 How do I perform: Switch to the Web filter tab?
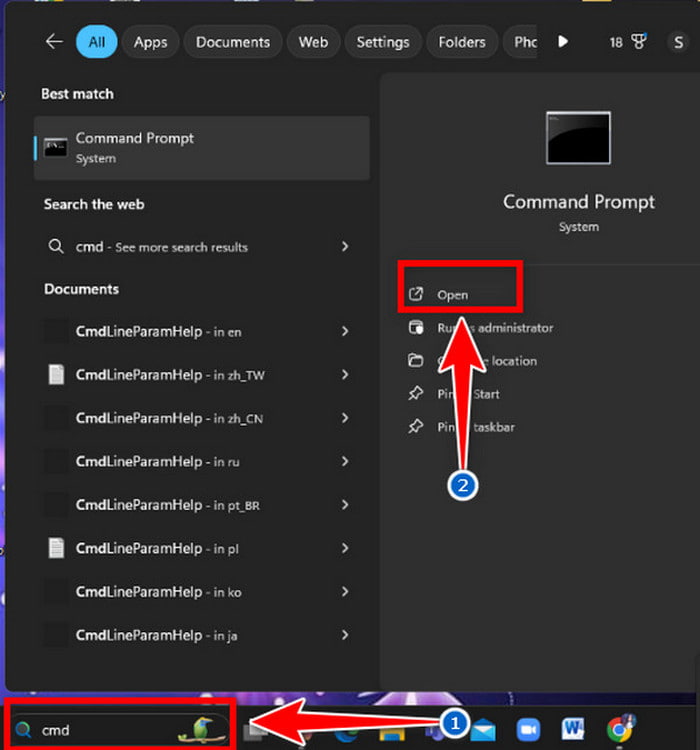tap(313, 42)
